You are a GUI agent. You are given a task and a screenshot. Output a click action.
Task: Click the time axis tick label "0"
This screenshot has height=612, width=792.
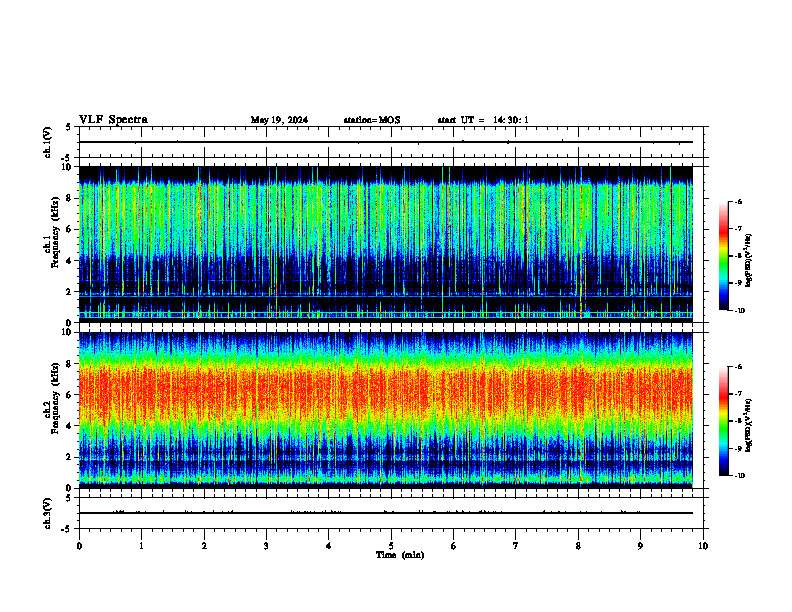[x=79, y=546]
